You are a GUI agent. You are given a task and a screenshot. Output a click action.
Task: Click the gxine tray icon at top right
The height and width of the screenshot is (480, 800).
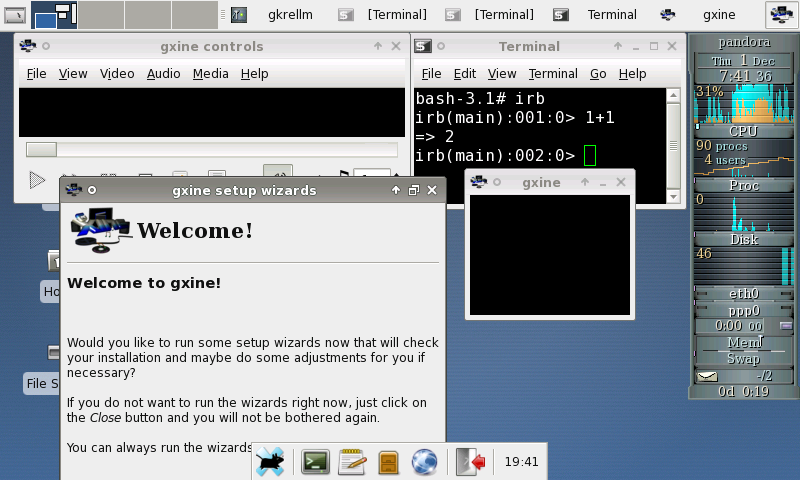(780, 15)
